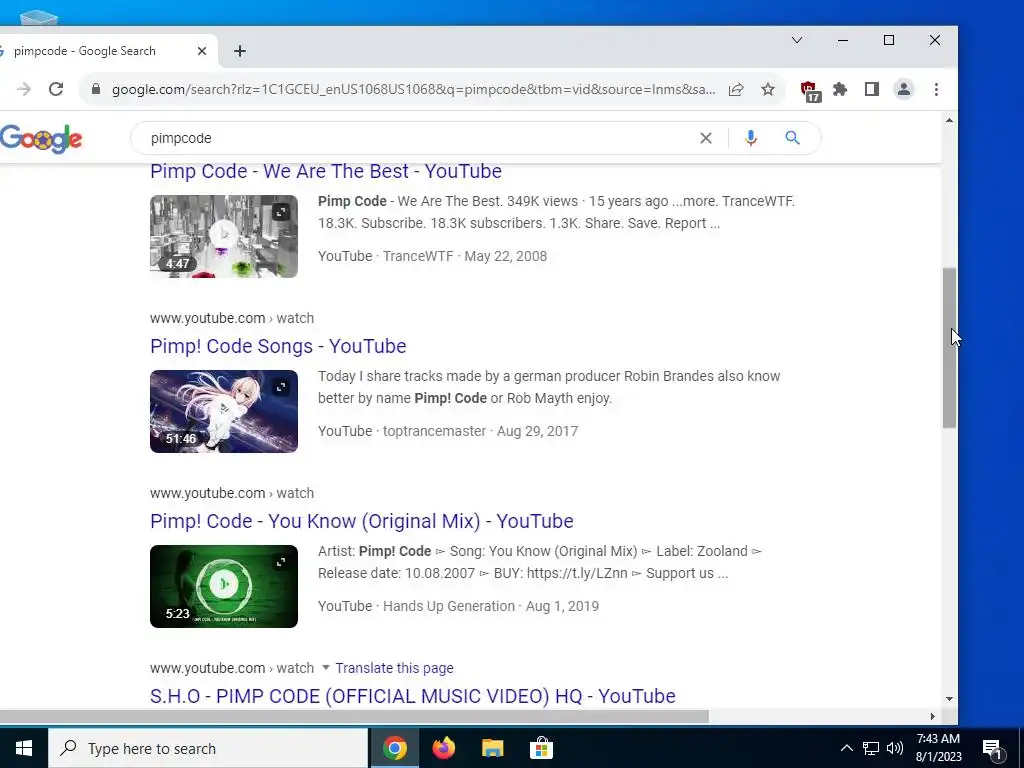The image size is (1024, 768).
Task: Open the tab search dropdown chevron
Action: coord(797,40)
